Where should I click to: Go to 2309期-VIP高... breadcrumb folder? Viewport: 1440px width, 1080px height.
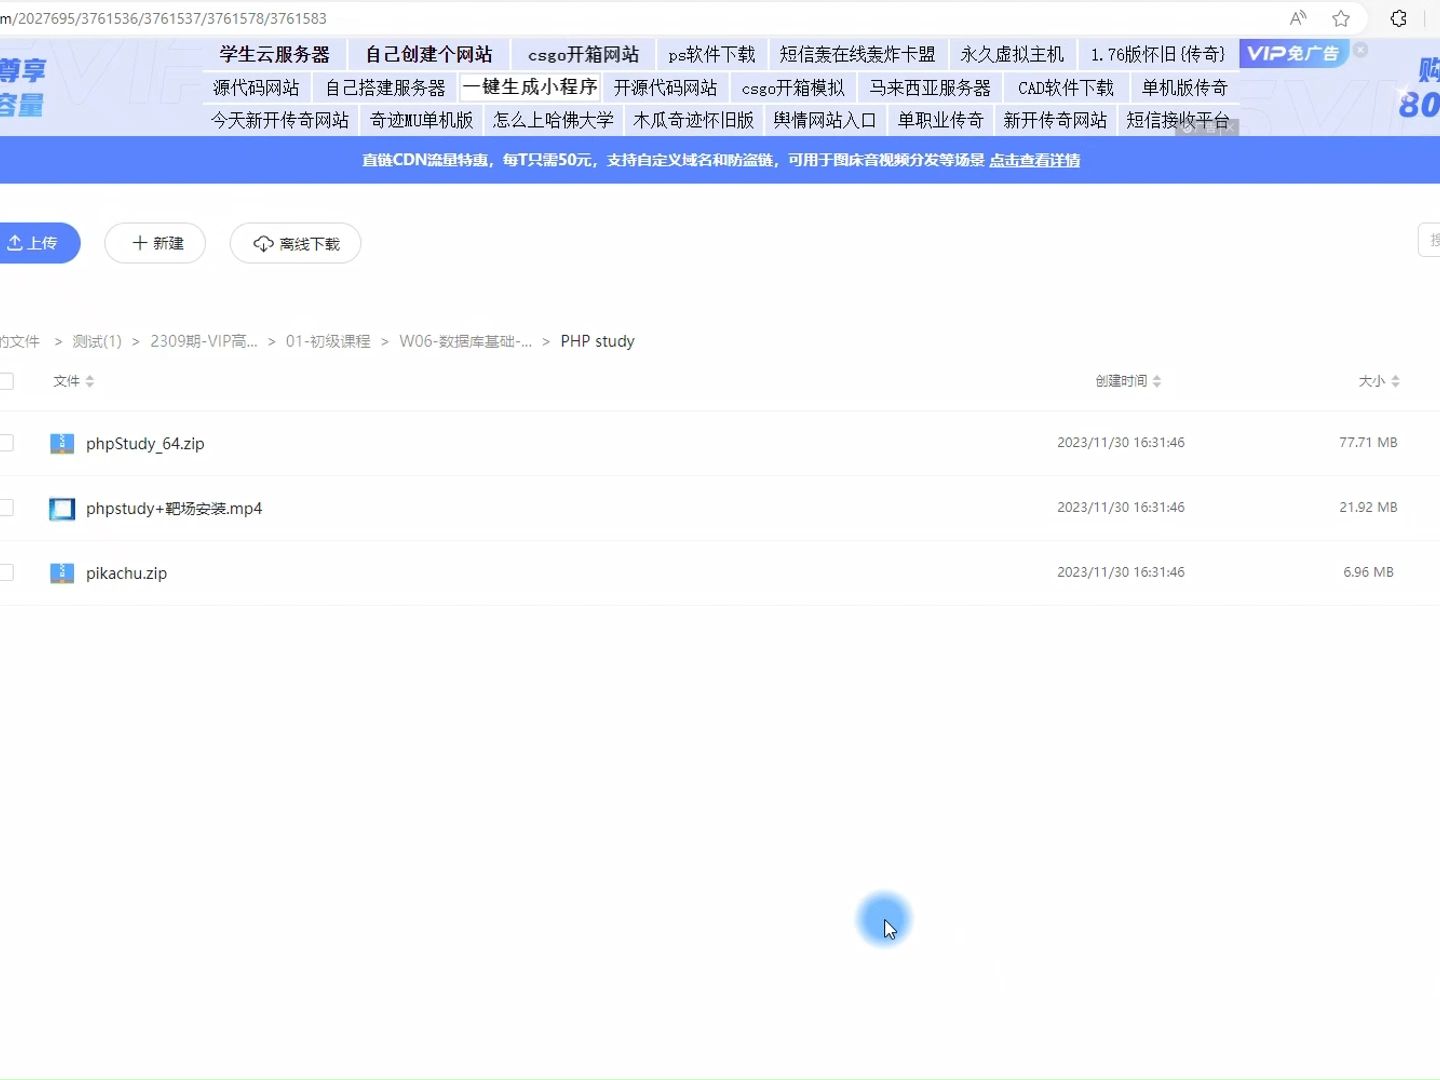[204, 341]
